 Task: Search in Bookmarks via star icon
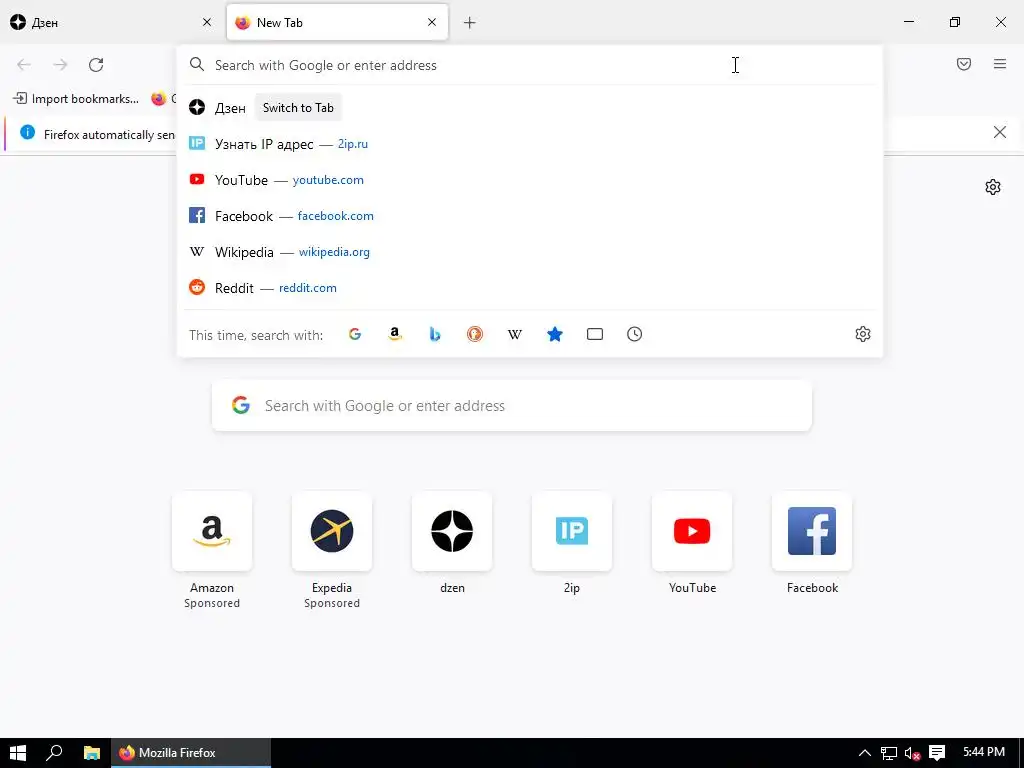coord(555,334)
